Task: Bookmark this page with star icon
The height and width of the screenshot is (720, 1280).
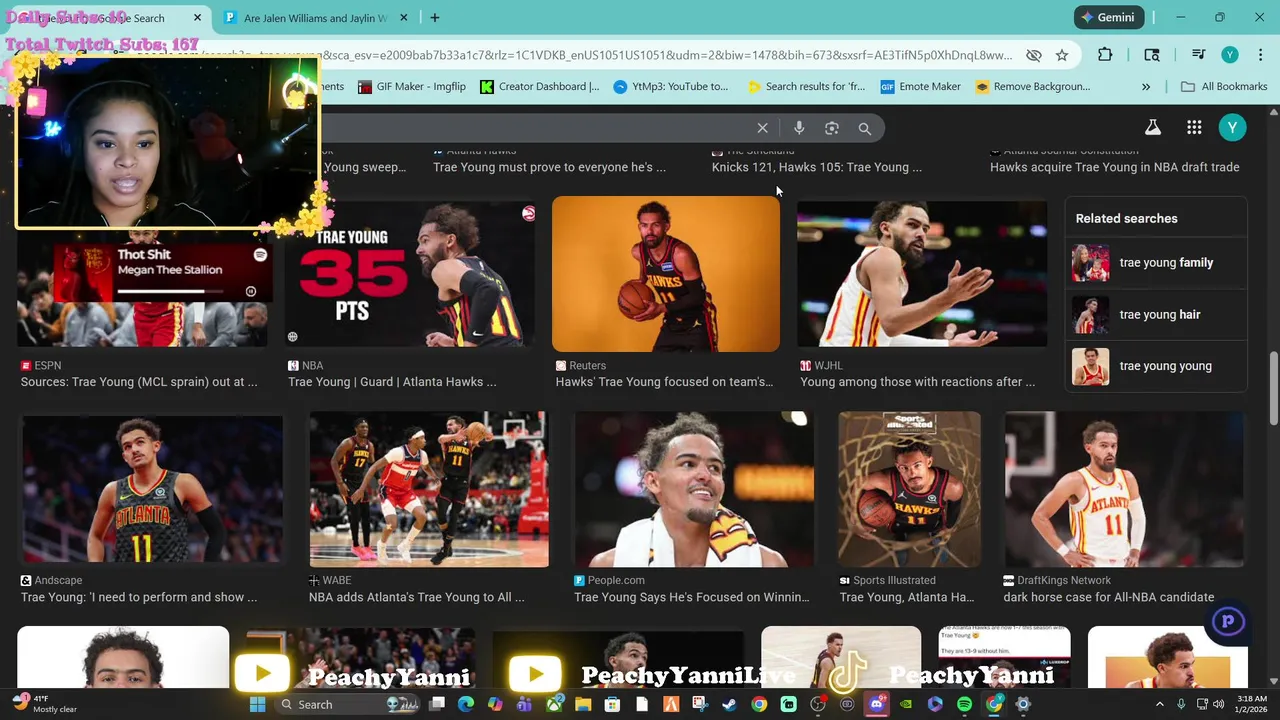Action: click(x=1062, y=55)
